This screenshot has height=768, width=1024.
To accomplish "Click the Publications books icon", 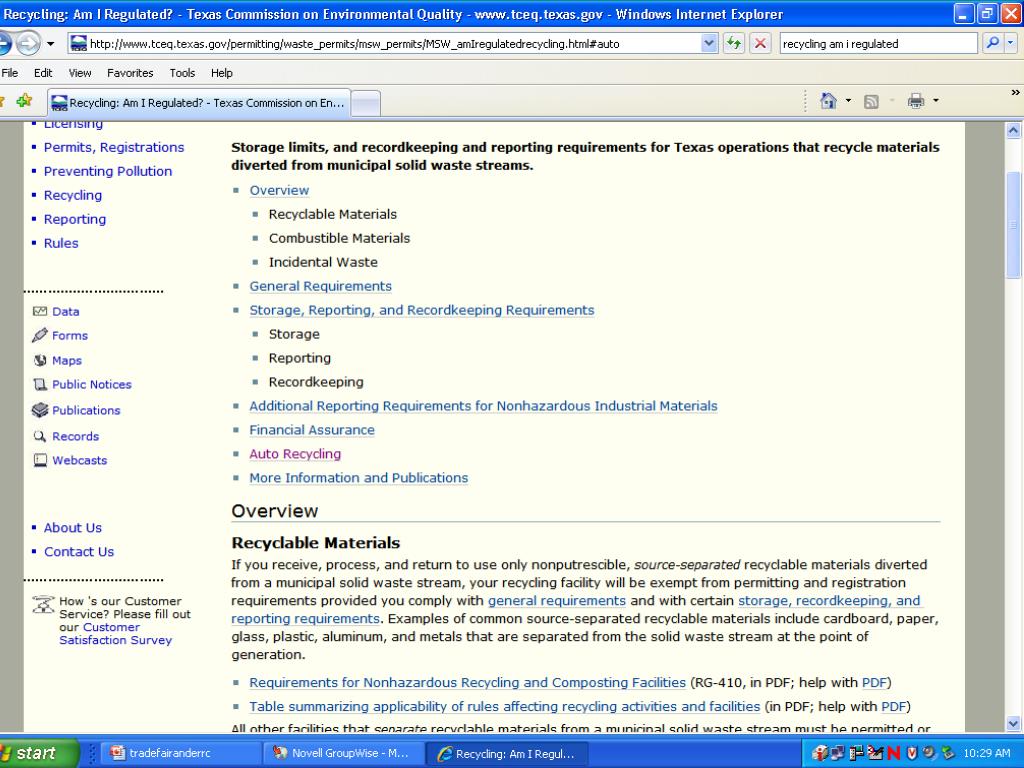I will [x=40, y=410].
